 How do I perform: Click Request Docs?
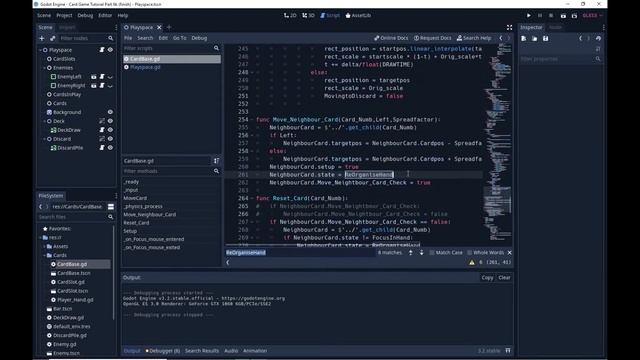click(x=432, y=38)
